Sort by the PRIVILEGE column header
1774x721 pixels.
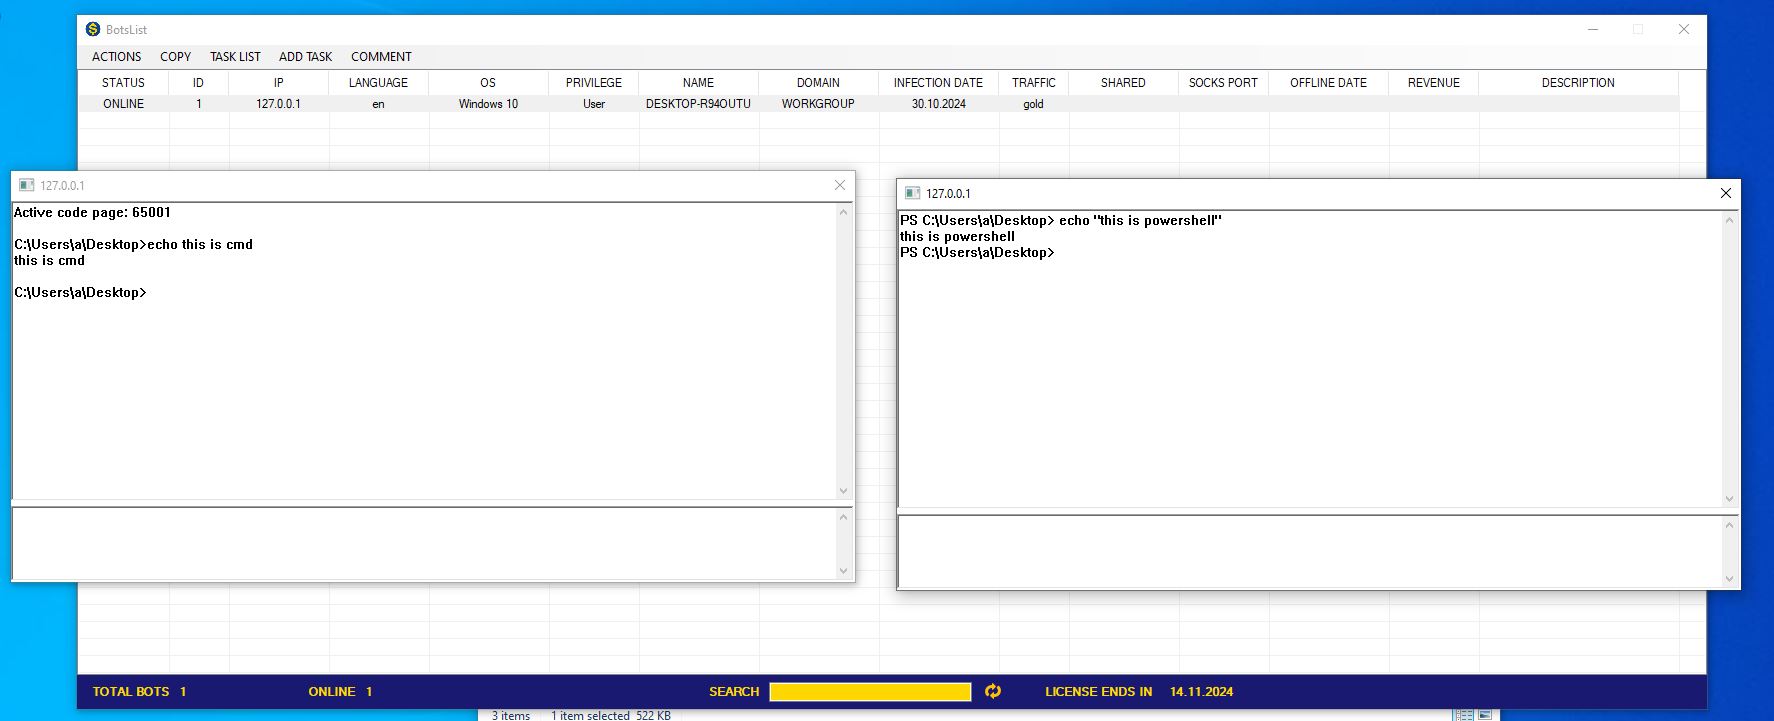point(593,83)
